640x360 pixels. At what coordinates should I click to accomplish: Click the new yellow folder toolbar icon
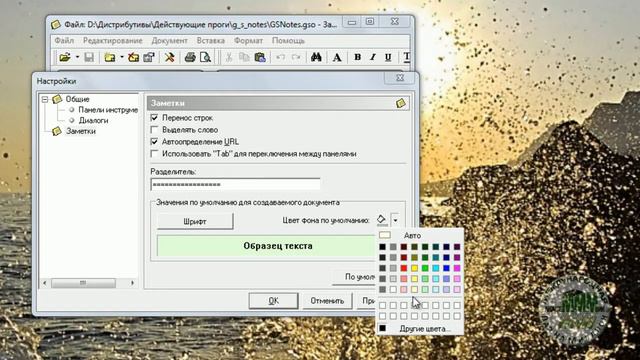[109, 57]
